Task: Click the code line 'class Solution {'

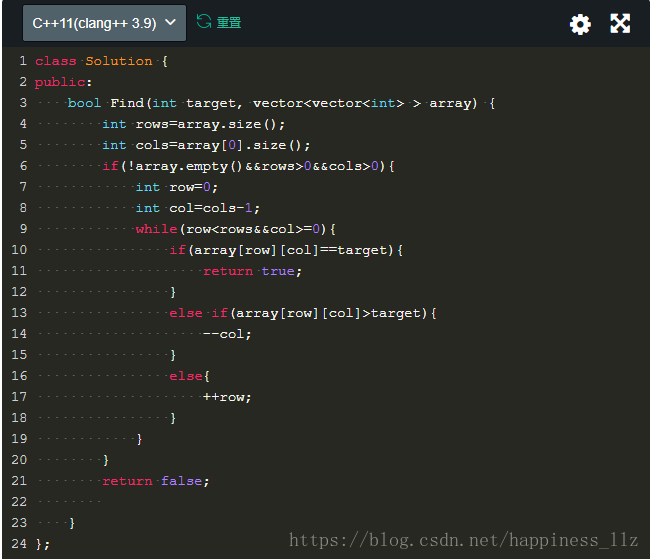Action: (101, 61)
